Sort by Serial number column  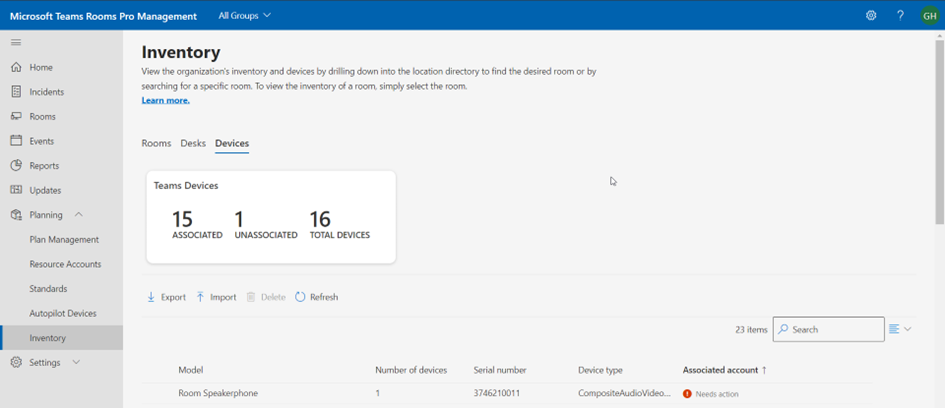coord(500,370)
